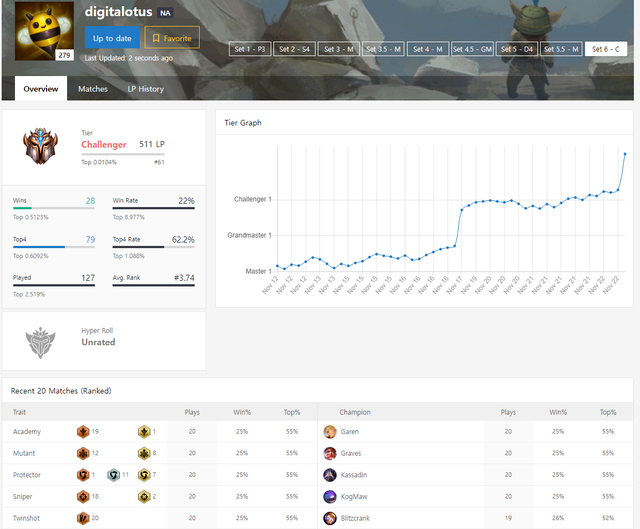640x529 pixels.
Task: Click the Twinshot trait row name
Action: tap(27, 518)
